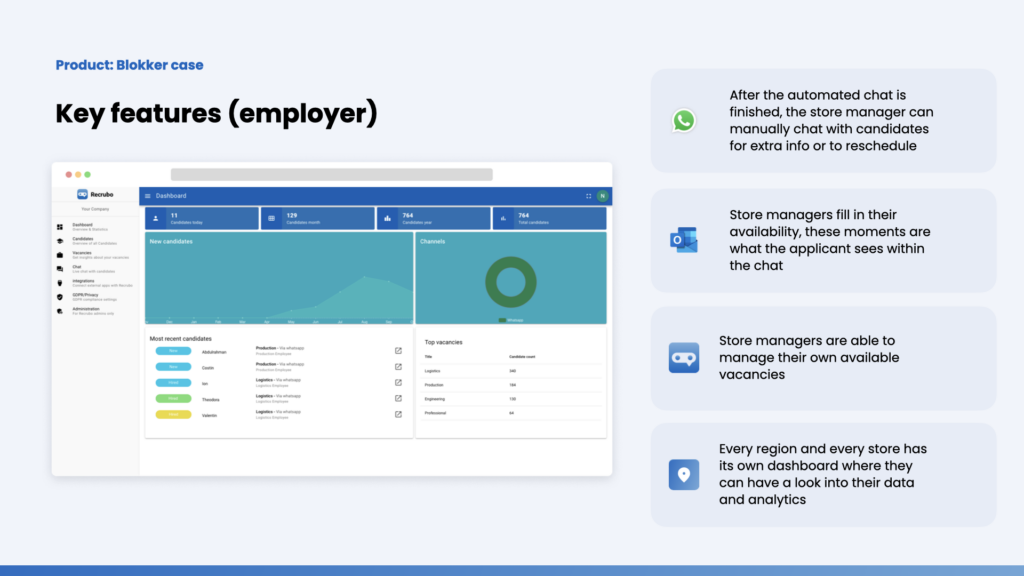Click the WhatsApp icon on the slide
1024x576 pixels.
684,121
